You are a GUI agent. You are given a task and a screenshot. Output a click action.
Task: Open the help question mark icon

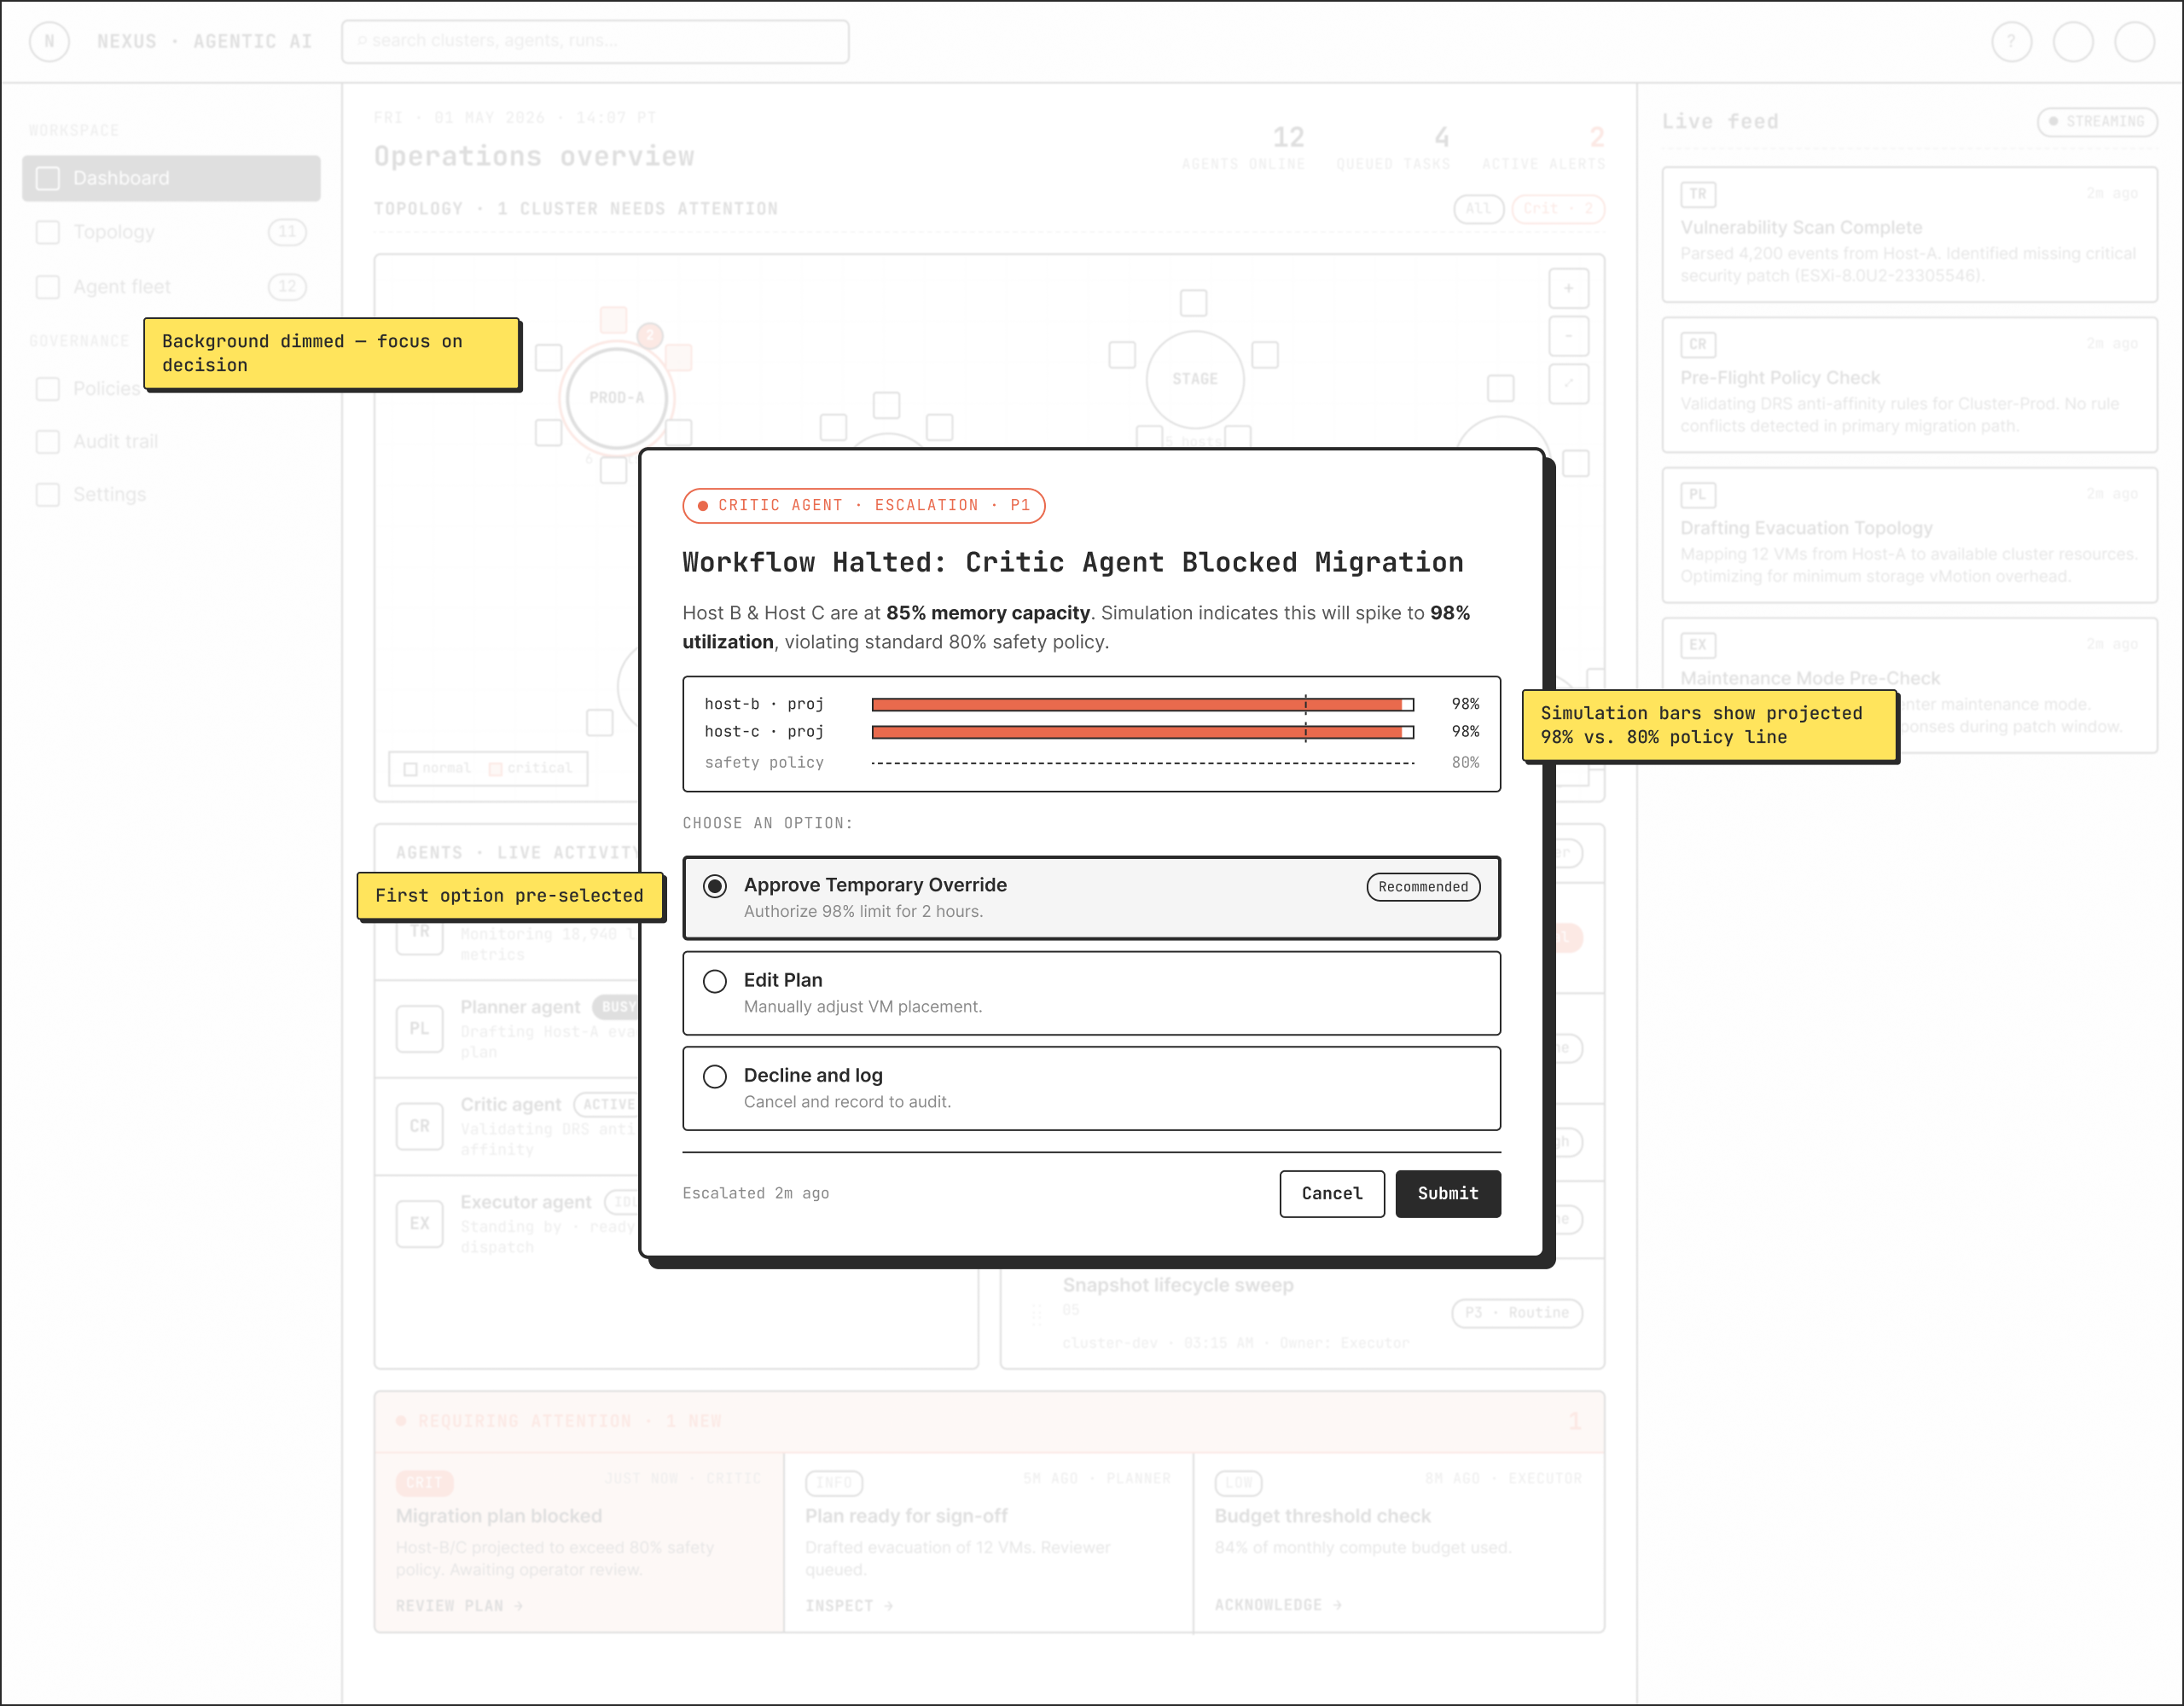[x=2011, y=41]
